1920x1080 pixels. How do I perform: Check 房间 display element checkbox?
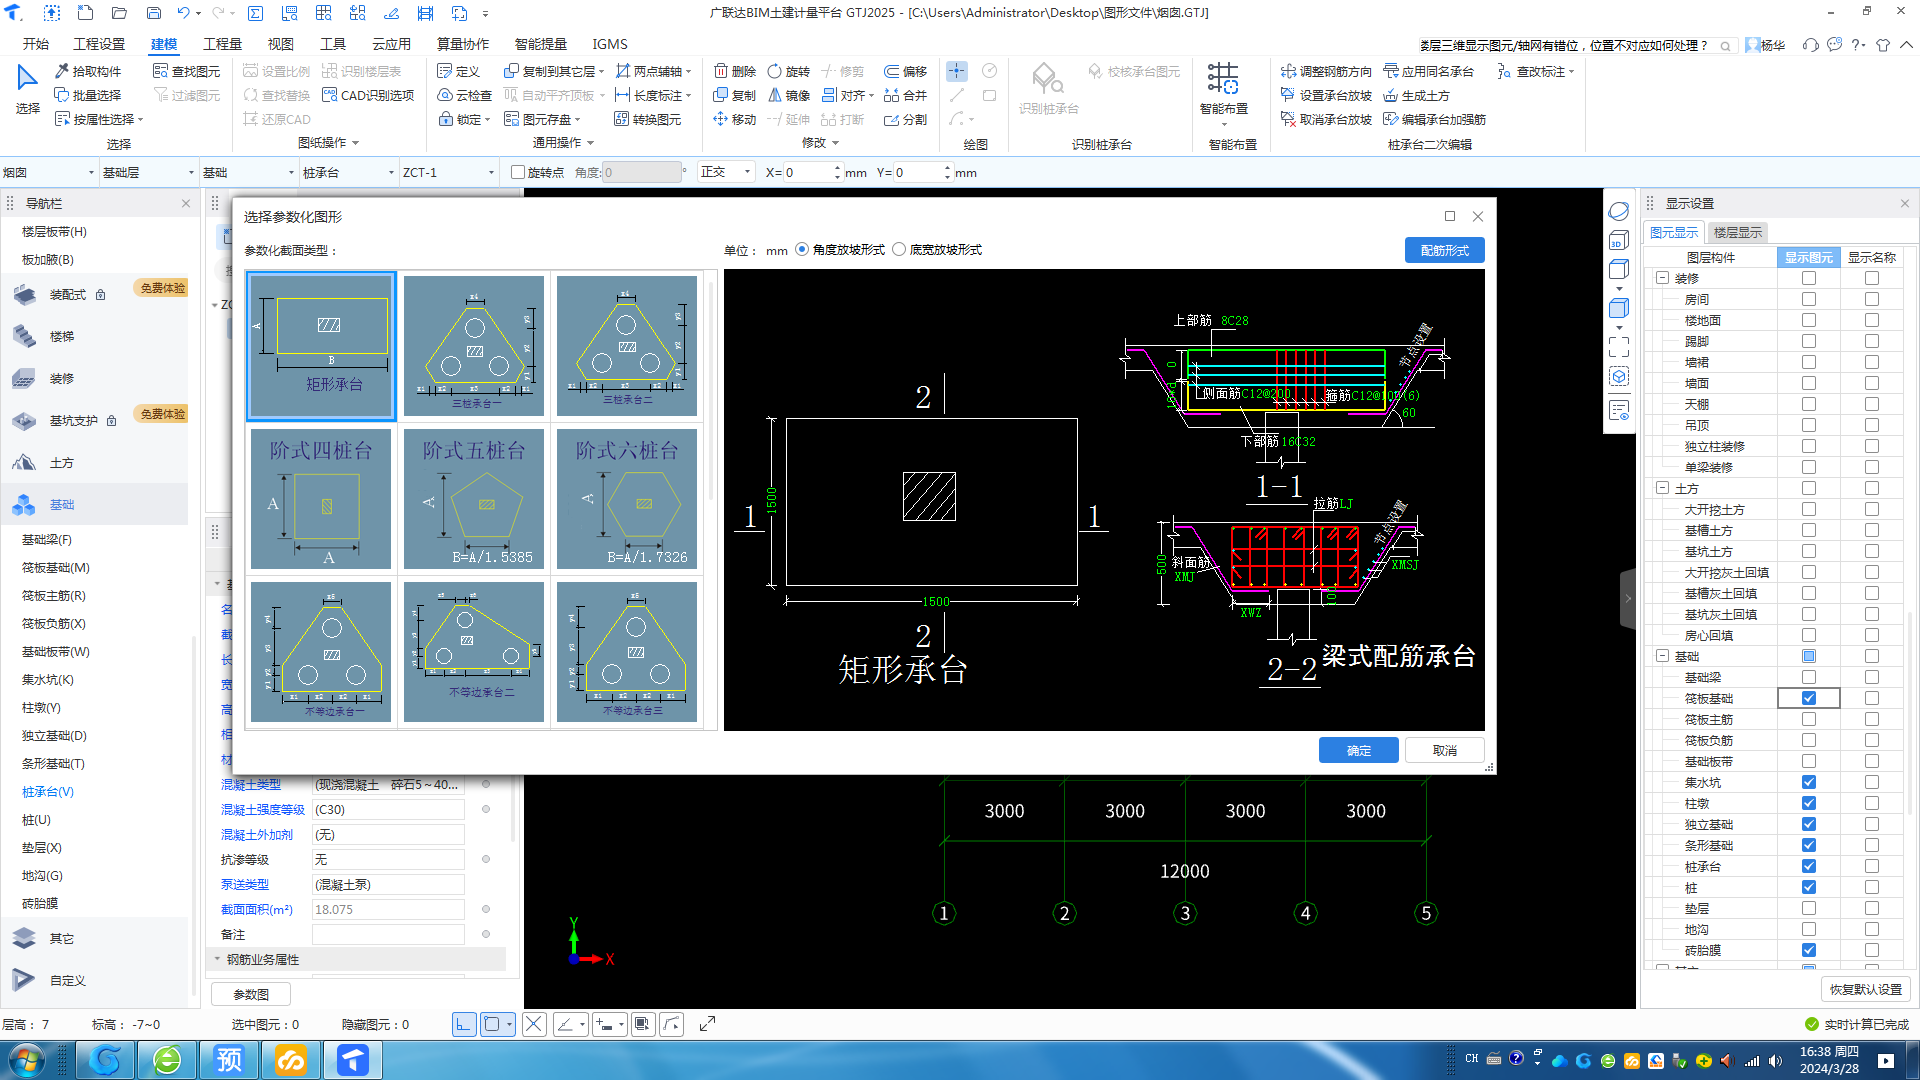1809,299
